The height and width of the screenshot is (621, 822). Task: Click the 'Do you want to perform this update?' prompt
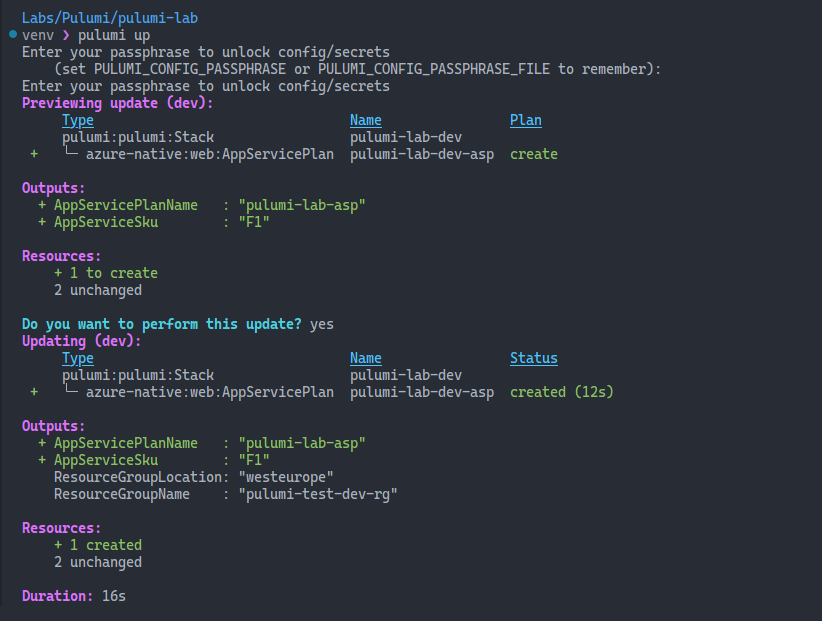coord(161,324)
